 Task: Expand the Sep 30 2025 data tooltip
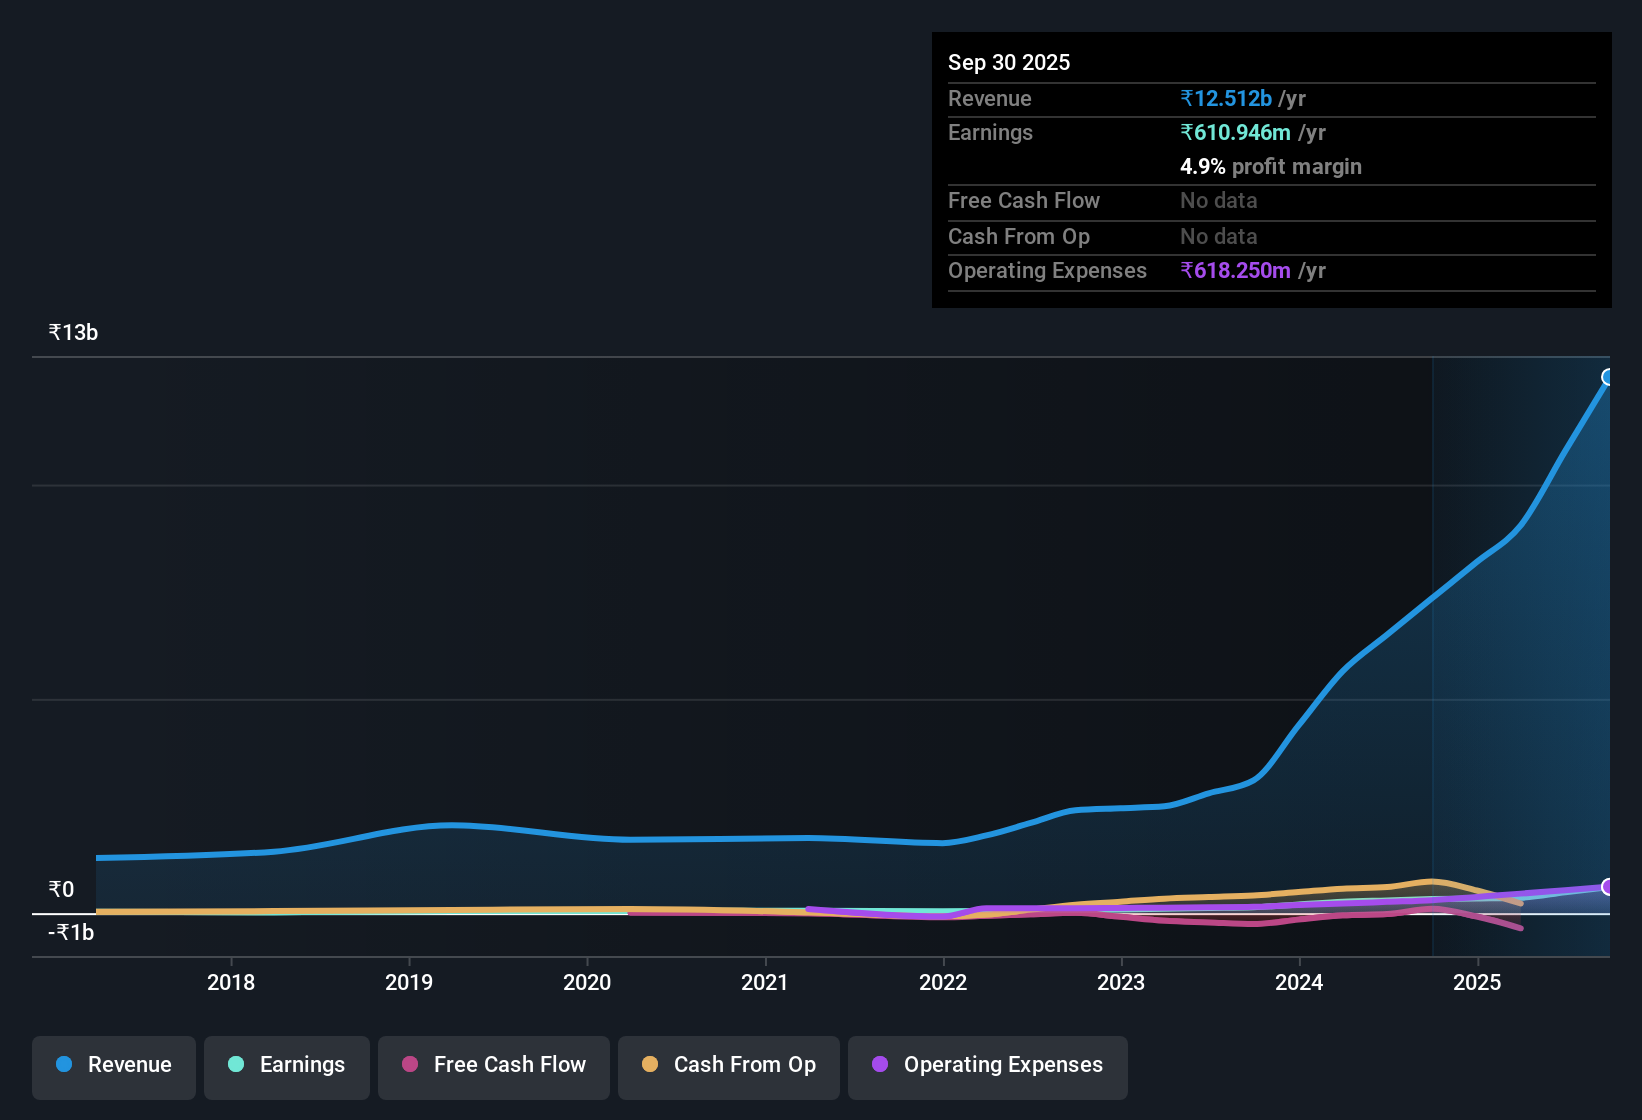coord(1009,62)
